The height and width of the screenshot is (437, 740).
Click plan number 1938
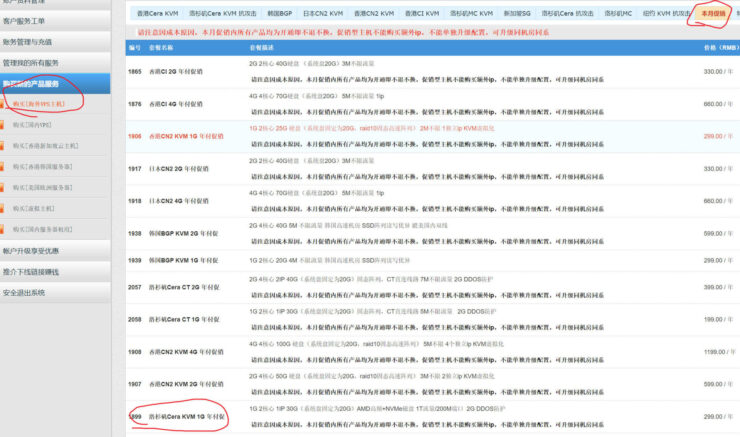tap(135, 233)
